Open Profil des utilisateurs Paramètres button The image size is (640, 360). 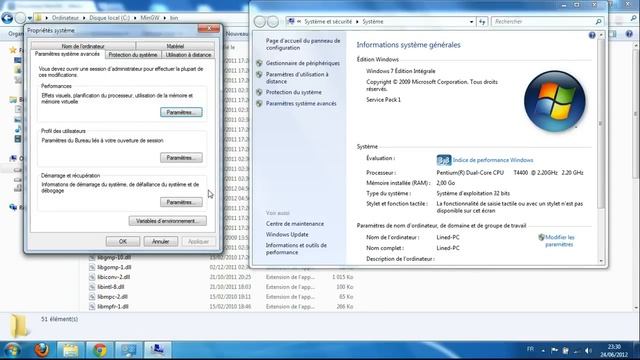coord(181,158)
